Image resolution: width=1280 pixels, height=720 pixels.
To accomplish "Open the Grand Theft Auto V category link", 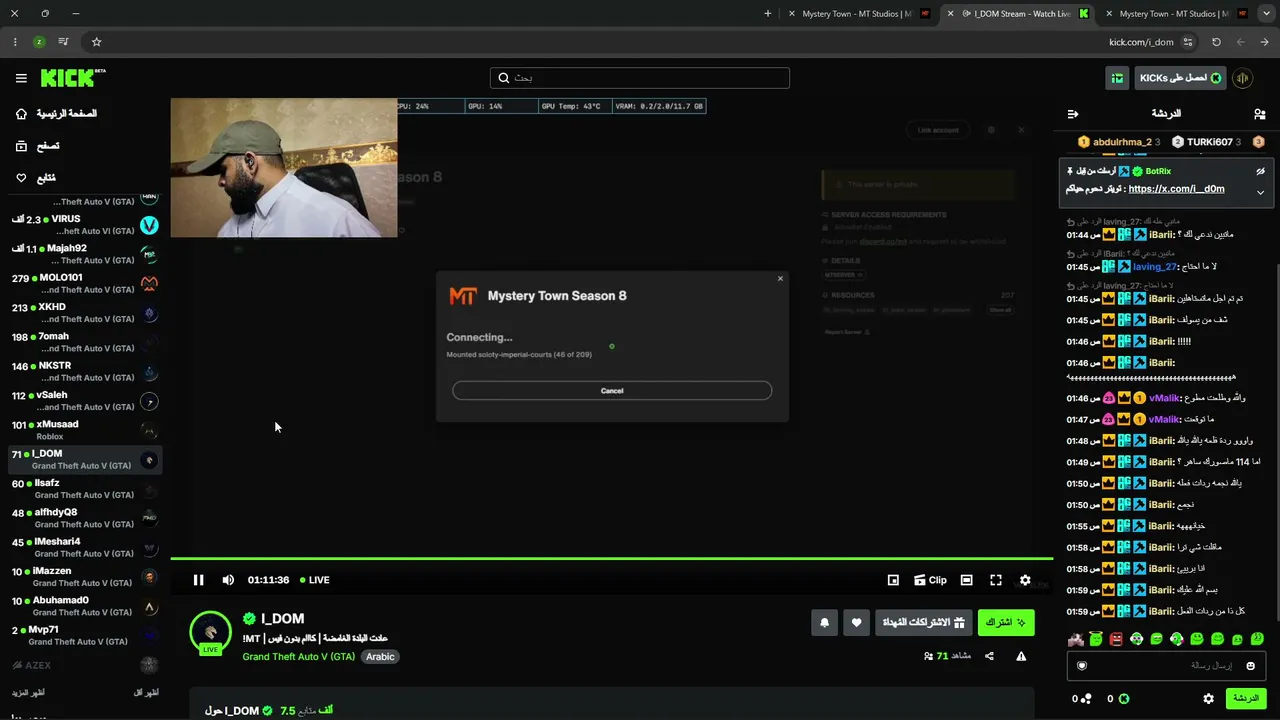I will (x=298, y=657).
